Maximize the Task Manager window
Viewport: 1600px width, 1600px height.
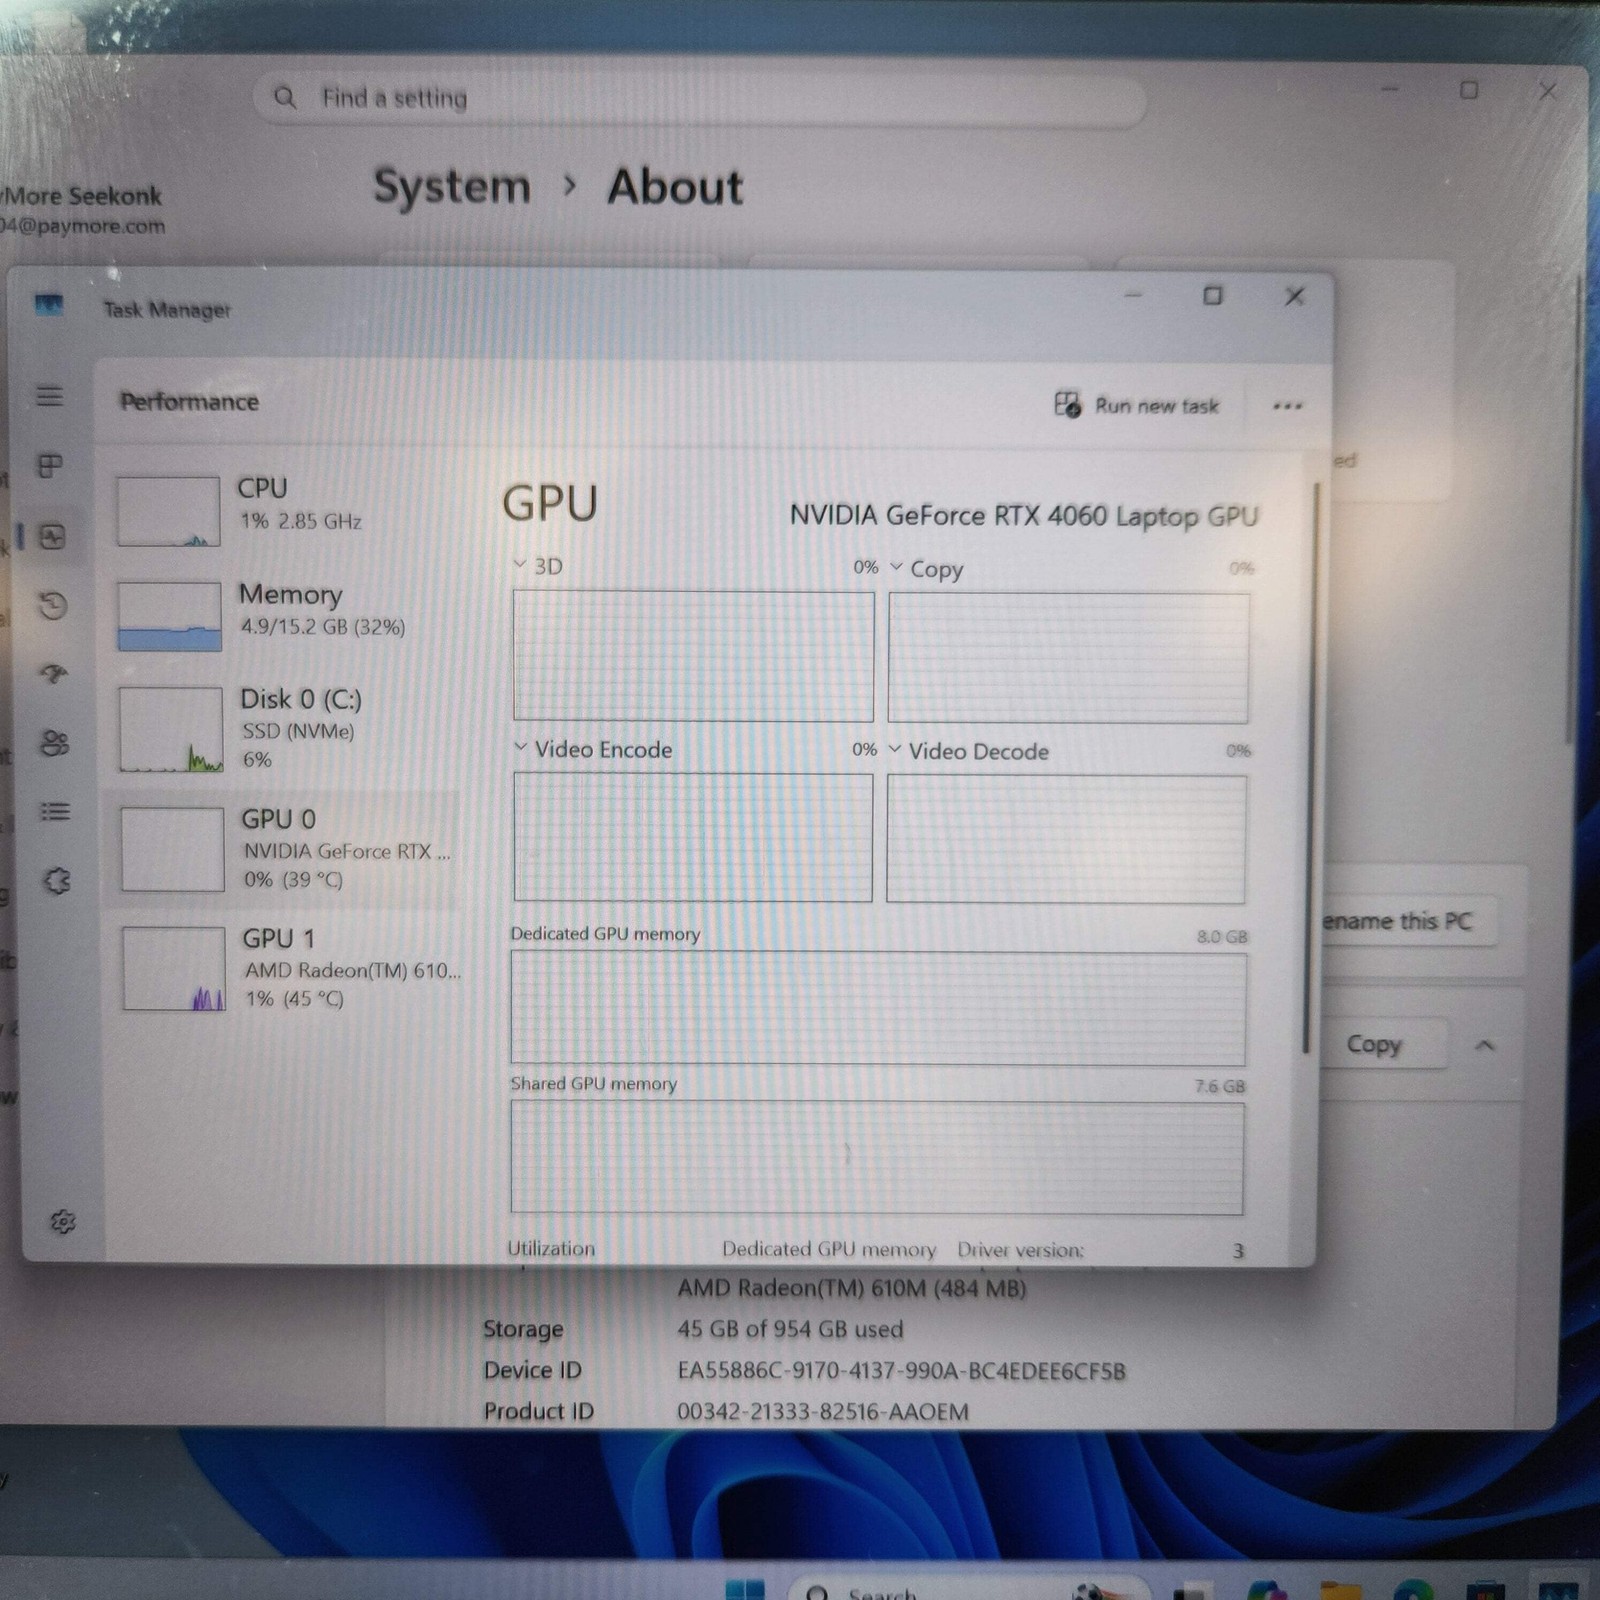tap(1213, 296)
